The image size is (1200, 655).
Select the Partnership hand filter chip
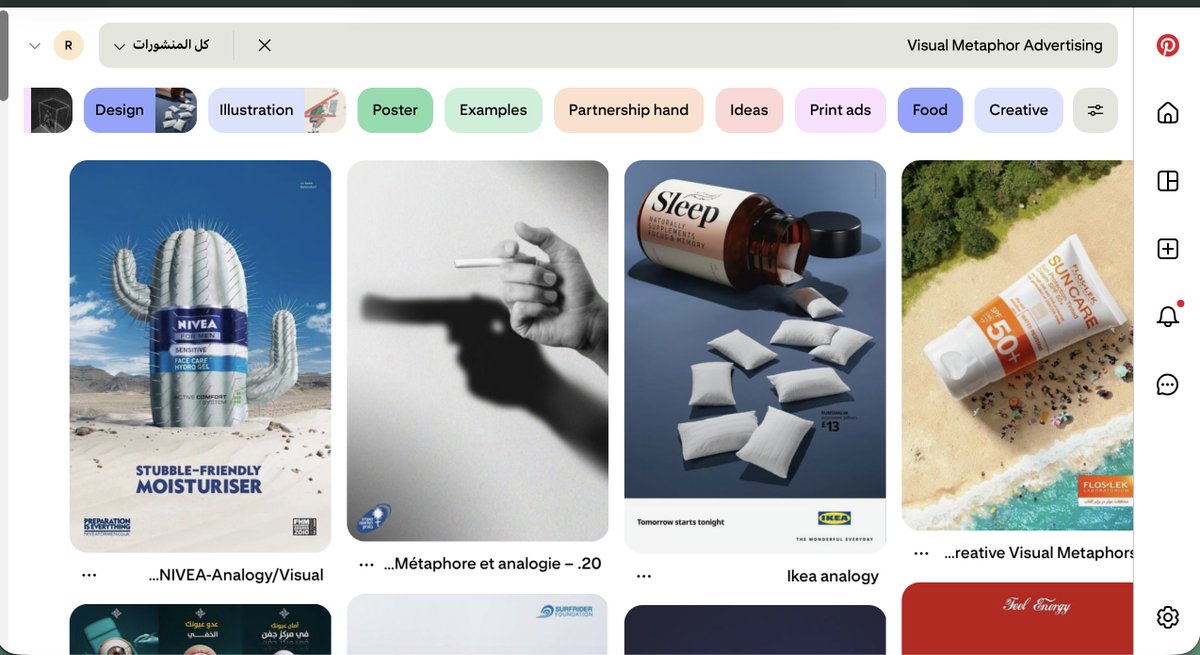pyautogui.click(x=629, y=110)
